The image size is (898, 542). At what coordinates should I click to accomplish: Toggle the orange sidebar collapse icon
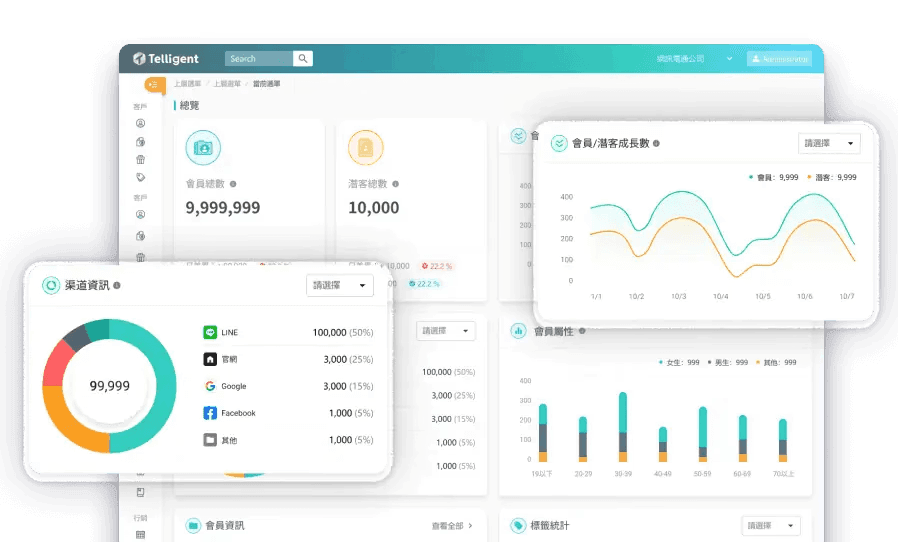pos(154,84)
